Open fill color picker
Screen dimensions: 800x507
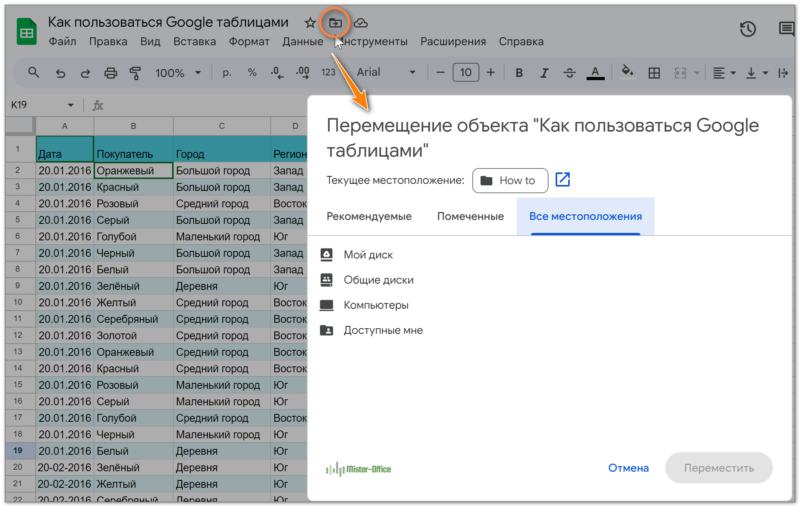pos(628,72)
